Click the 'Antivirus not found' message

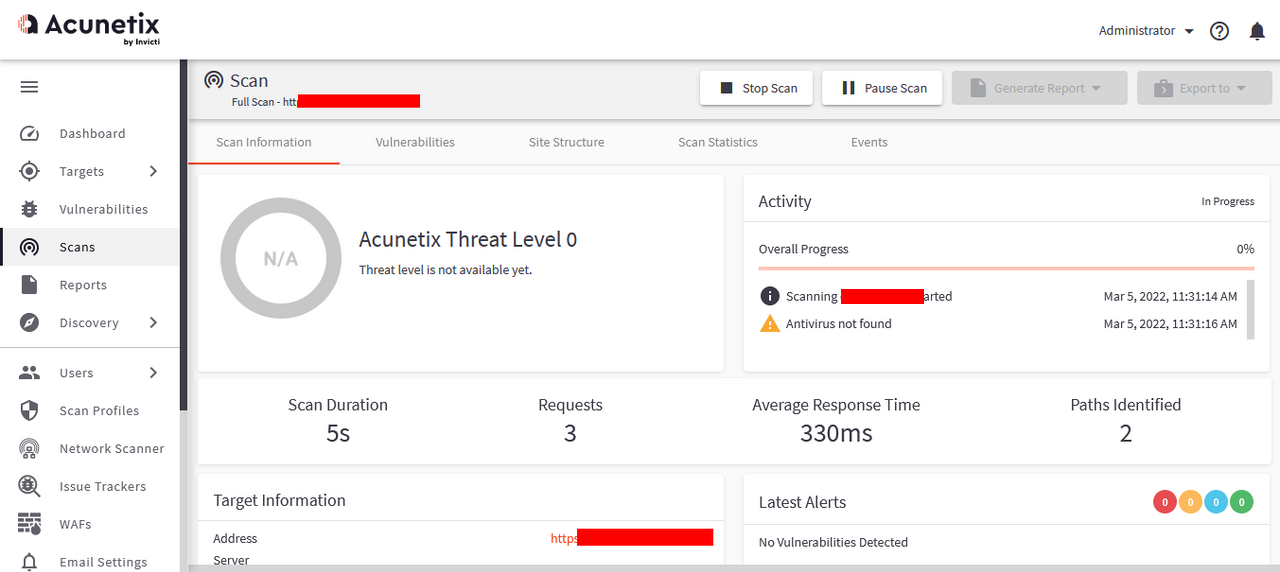pyautogui.click(x=838, y=323)
